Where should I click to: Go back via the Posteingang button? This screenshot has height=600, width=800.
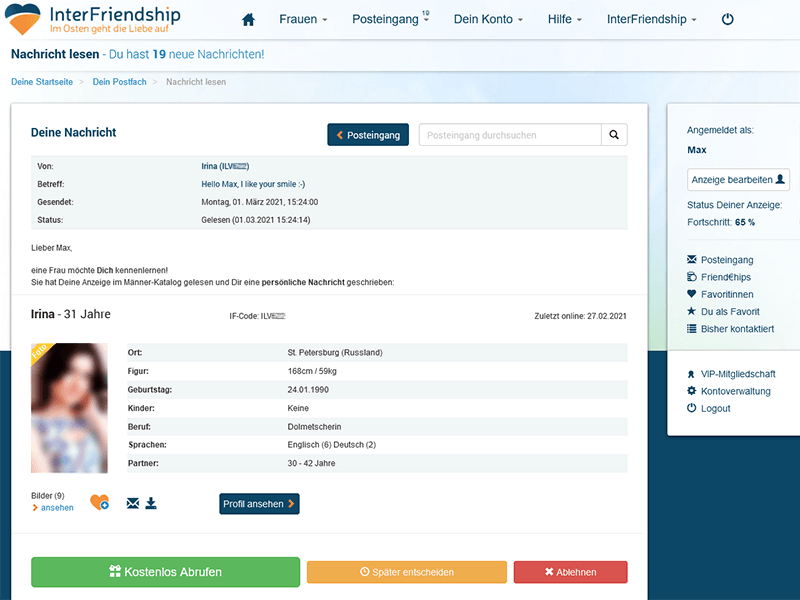(x=368, y=135)
